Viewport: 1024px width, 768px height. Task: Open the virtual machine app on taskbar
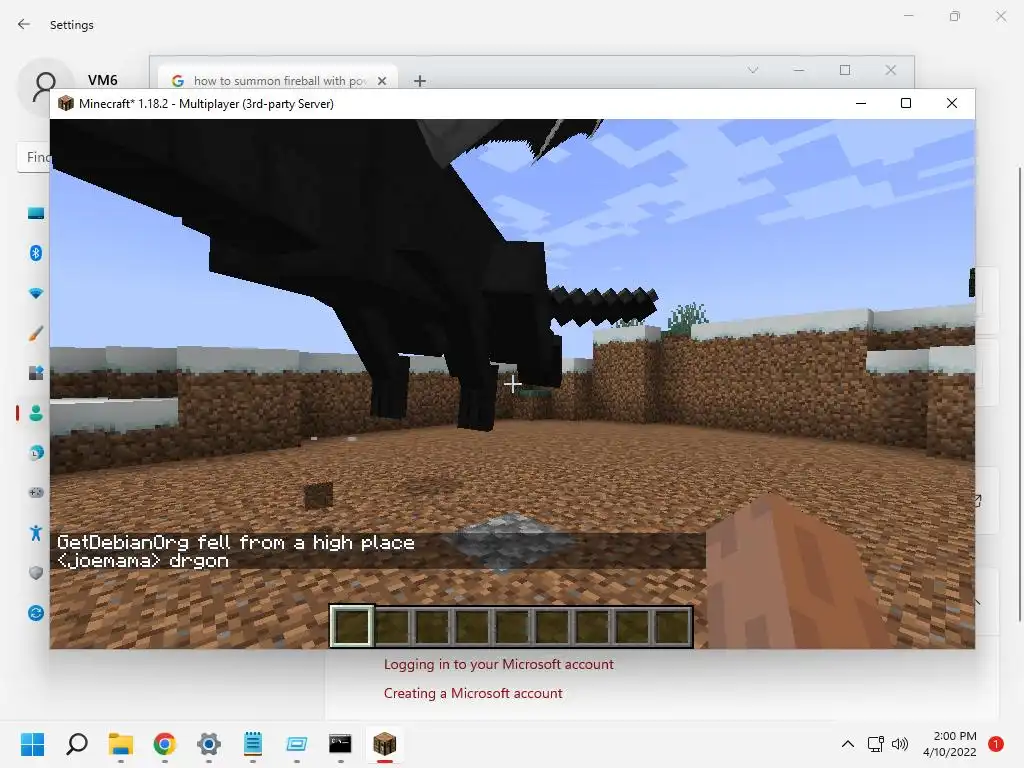tap(296, 744)
